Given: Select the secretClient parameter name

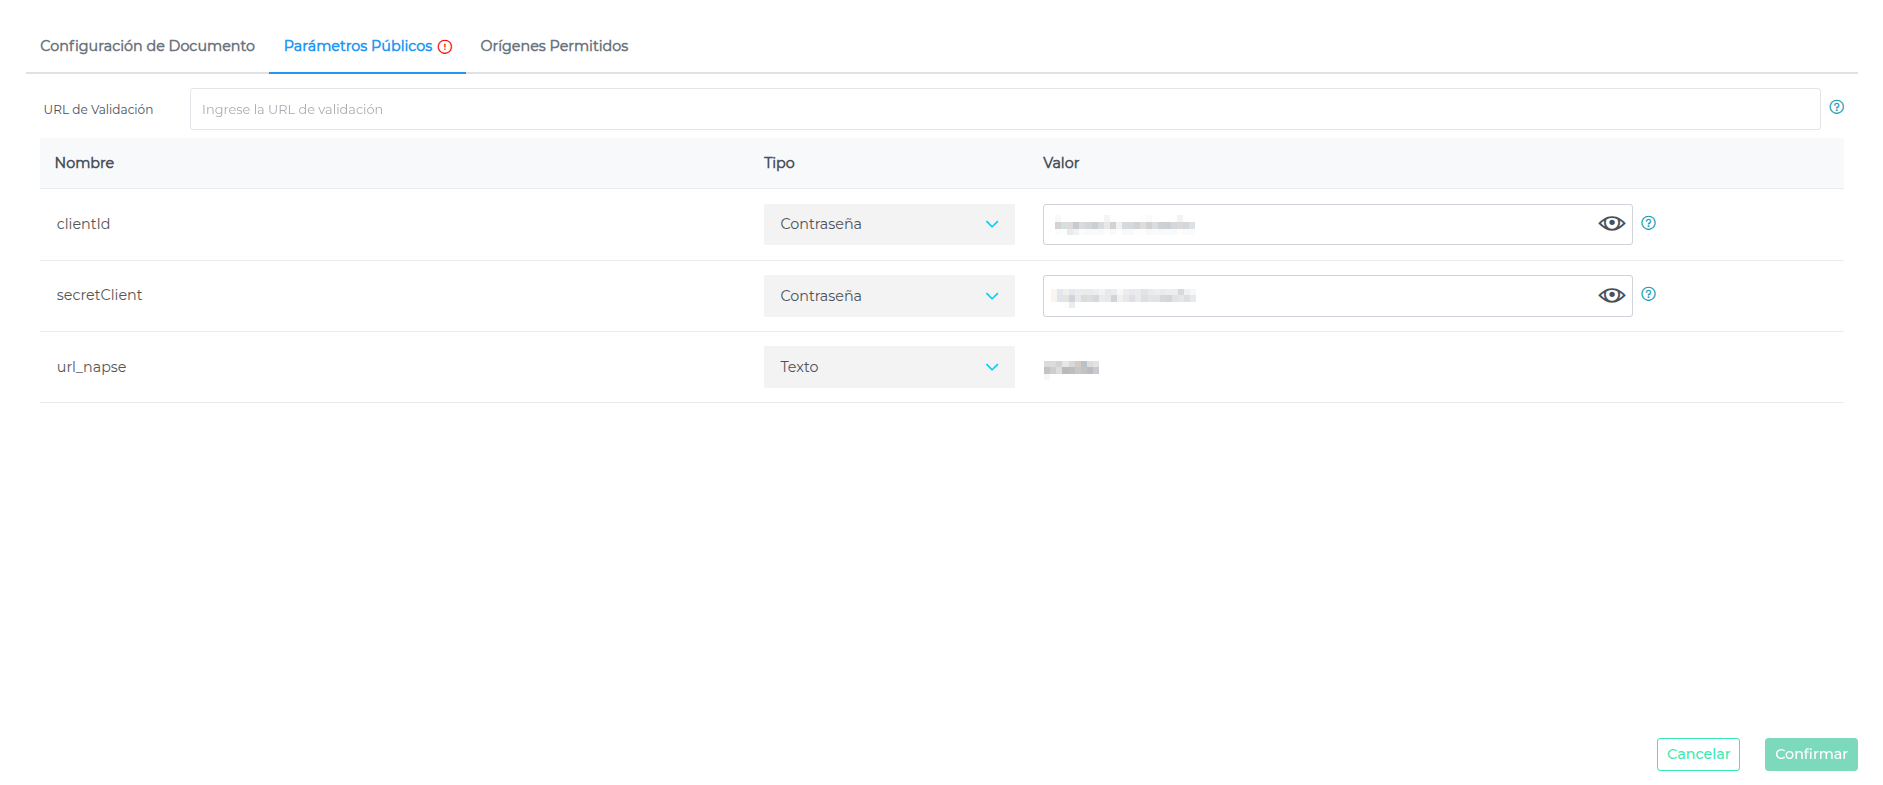Looking at the screenshot, I should [x=99, y=295].
